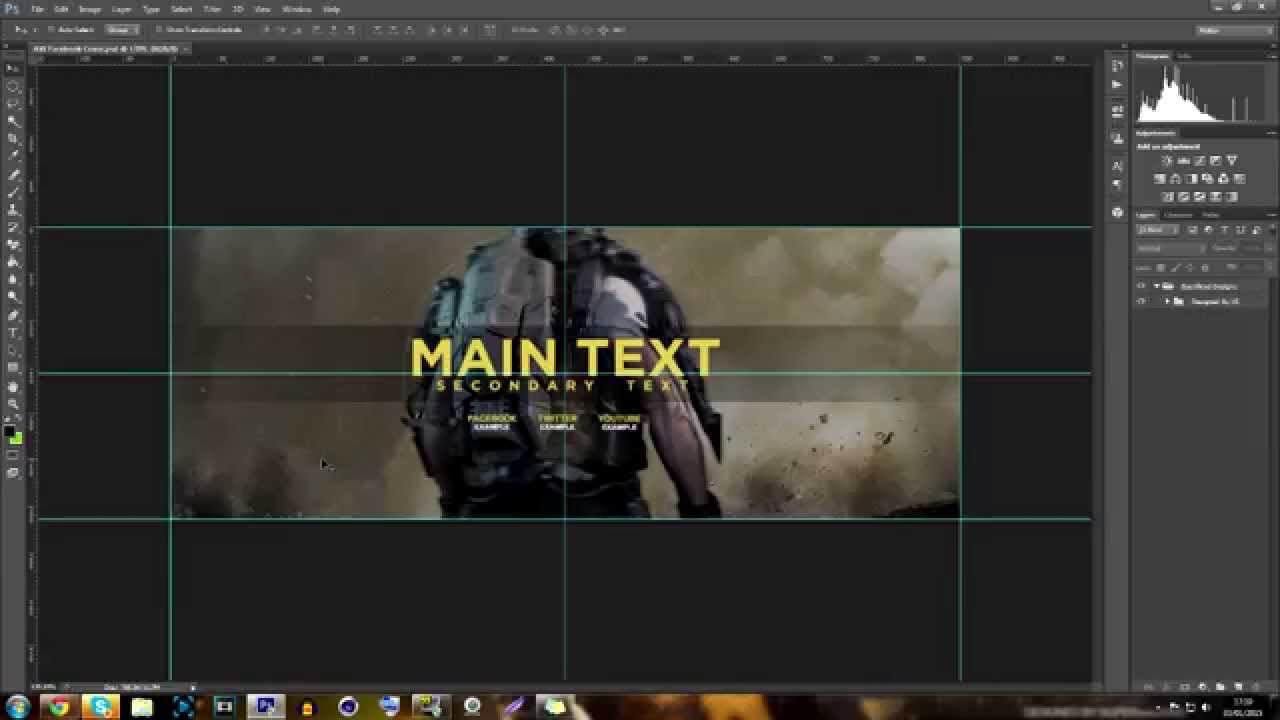Open the collapsed Actions panel icon

pyautogui.click(x=1117, y=84)
